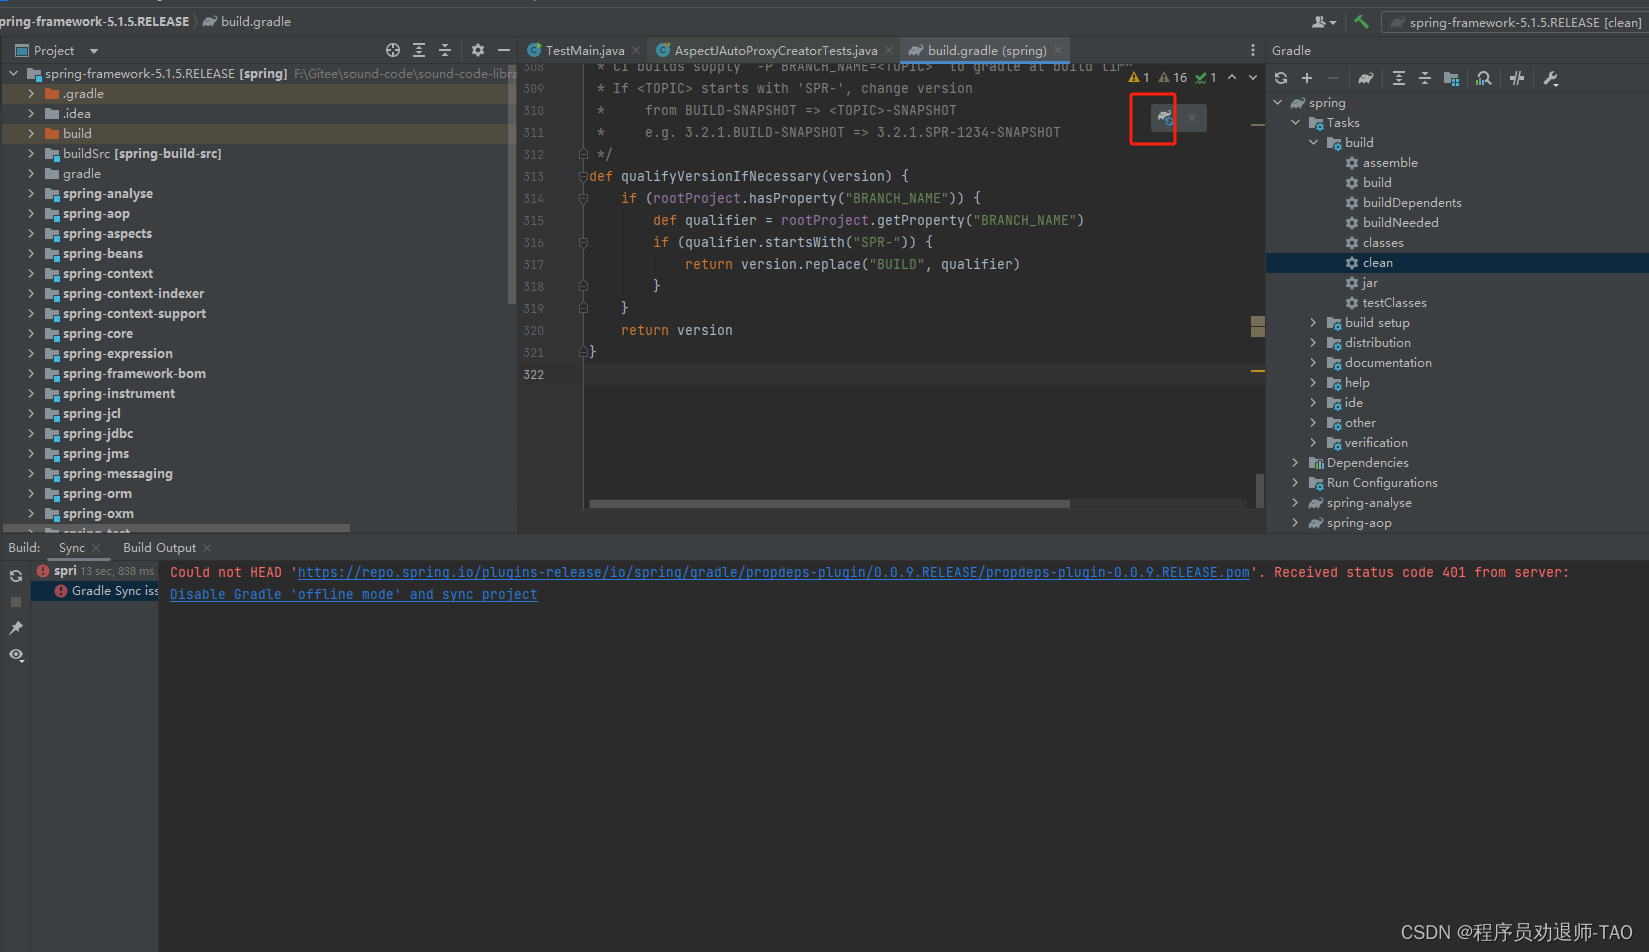1649x952 pixels.
Task: Select the testClasses Gradle task
Action: (1394, 302)
